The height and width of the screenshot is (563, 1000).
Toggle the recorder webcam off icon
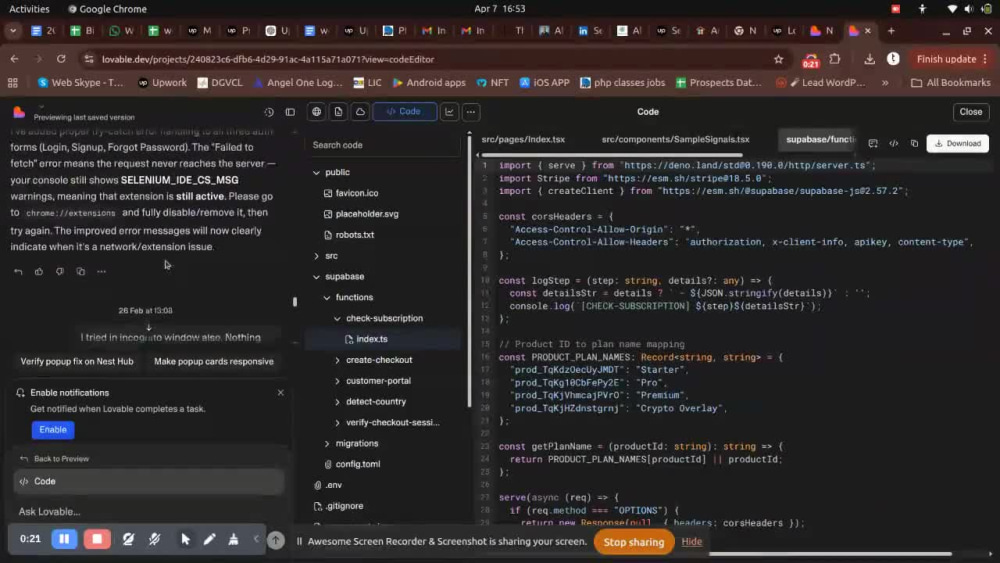pyautogui.click(x=128, y=539)
